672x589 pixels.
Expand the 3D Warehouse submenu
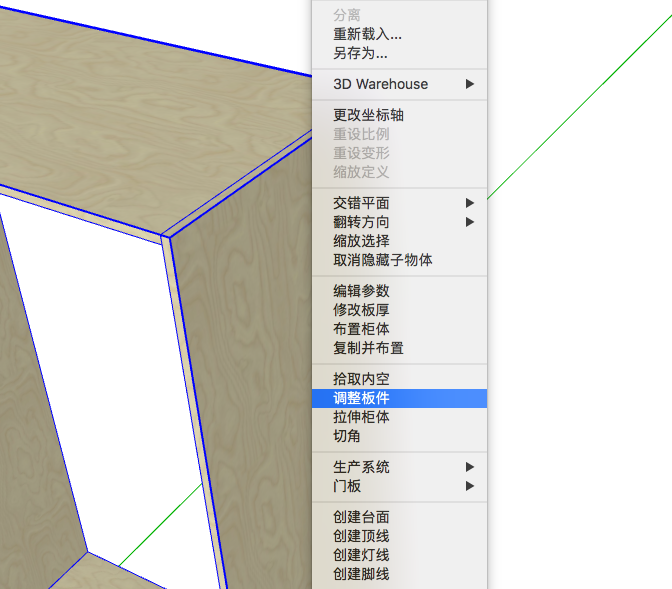click(x=380, y=84)
